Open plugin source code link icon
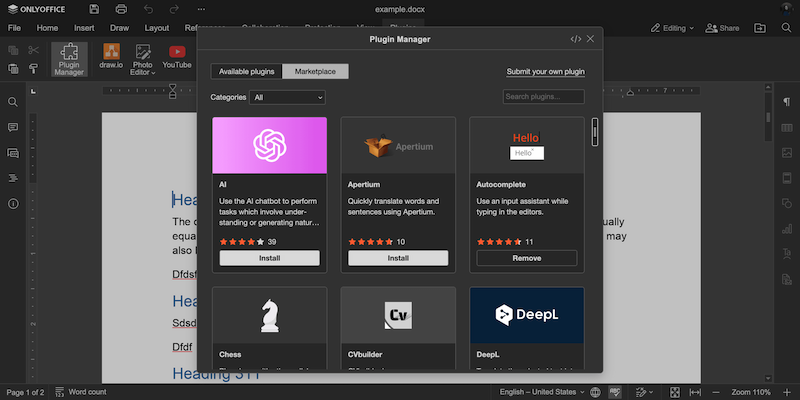The height and width of the screenshot is (400, 800). (x=575, y=39)
